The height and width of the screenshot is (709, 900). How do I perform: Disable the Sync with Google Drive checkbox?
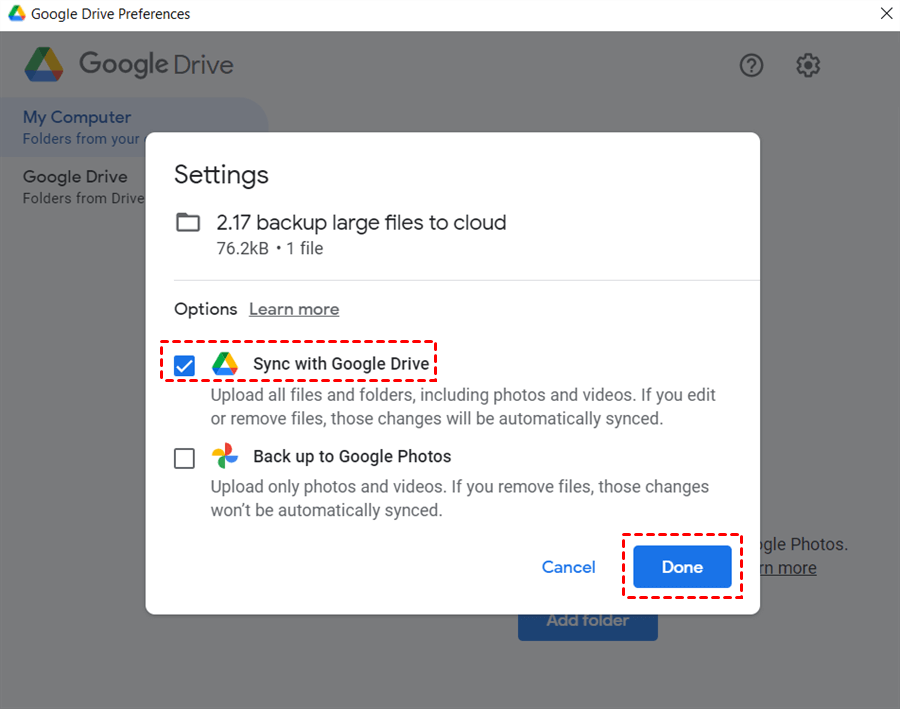[x=184, y=364]
